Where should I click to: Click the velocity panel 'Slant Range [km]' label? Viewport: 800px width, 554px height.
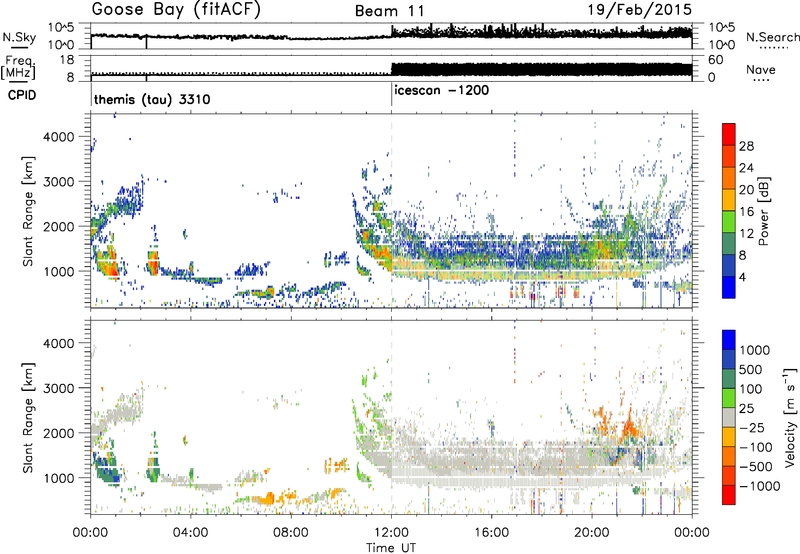[x=29, y=418]
